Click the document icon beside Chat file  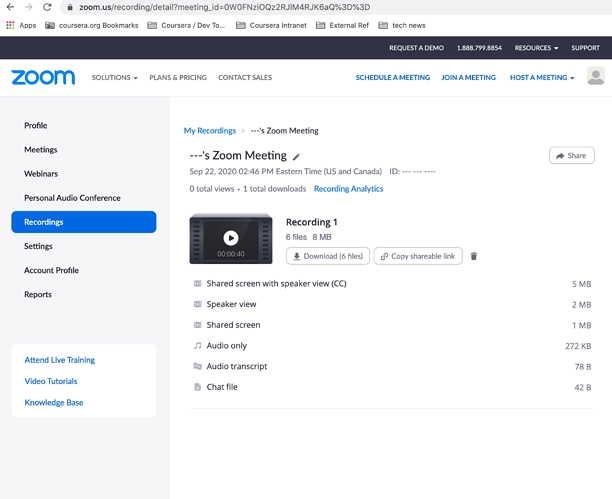pyautogui.click(x=197, y=387)
